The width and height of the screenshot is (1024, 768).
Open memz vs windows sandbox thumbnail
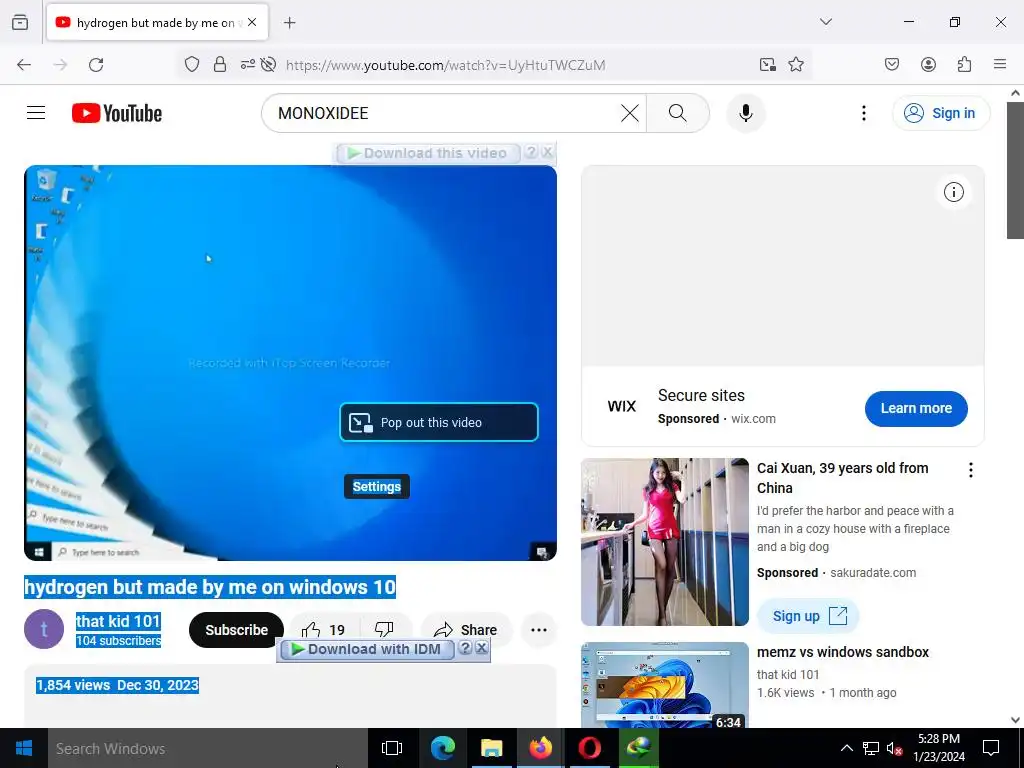[x=665, y=685]
